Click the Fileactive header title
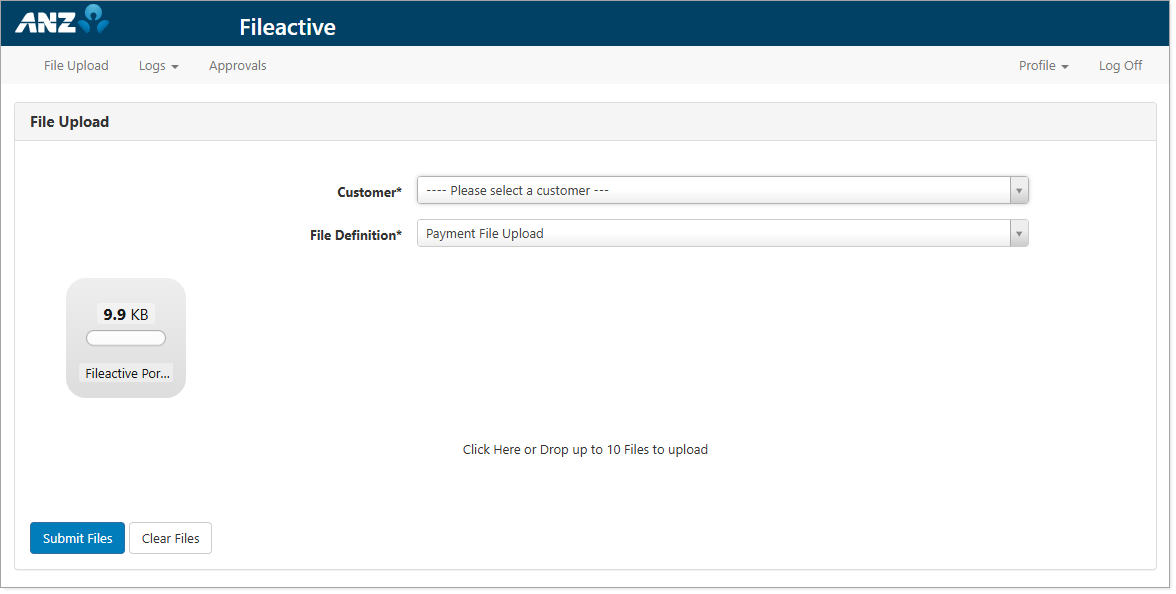 287,28
